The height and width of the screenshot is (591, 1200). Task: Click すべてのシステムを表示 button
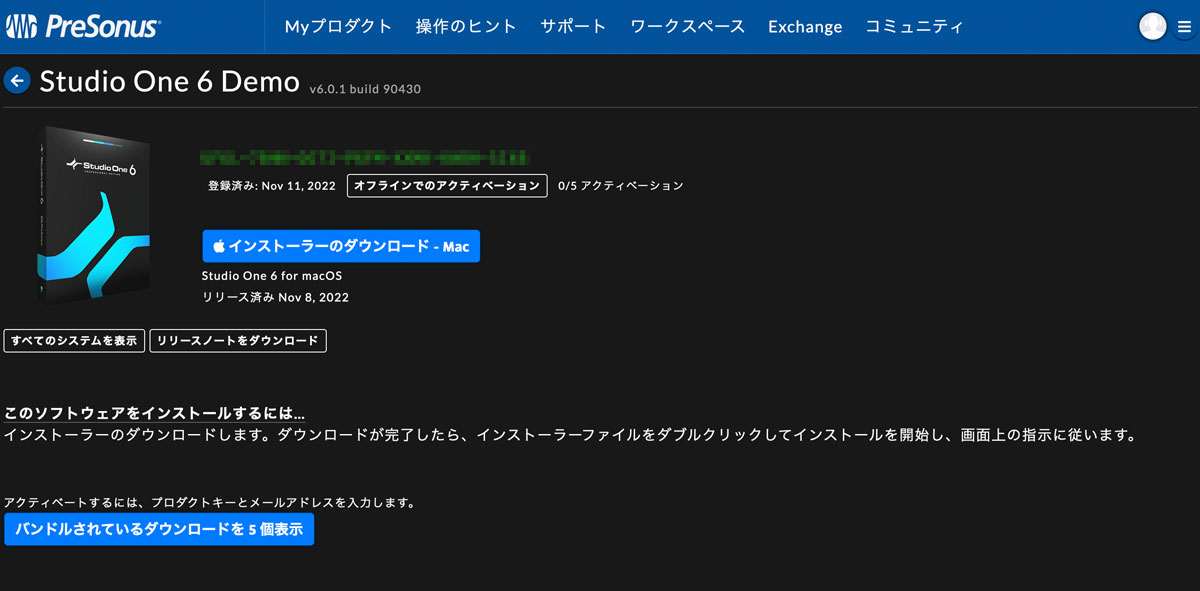point(75,341)
